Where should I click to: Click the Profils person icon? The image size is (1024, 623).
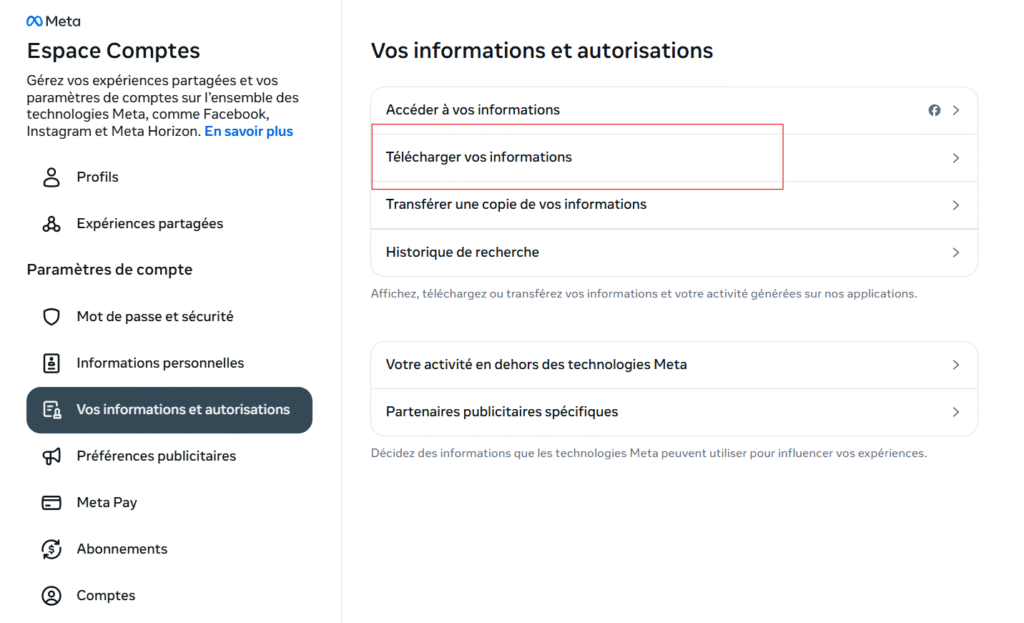[51, 177]
